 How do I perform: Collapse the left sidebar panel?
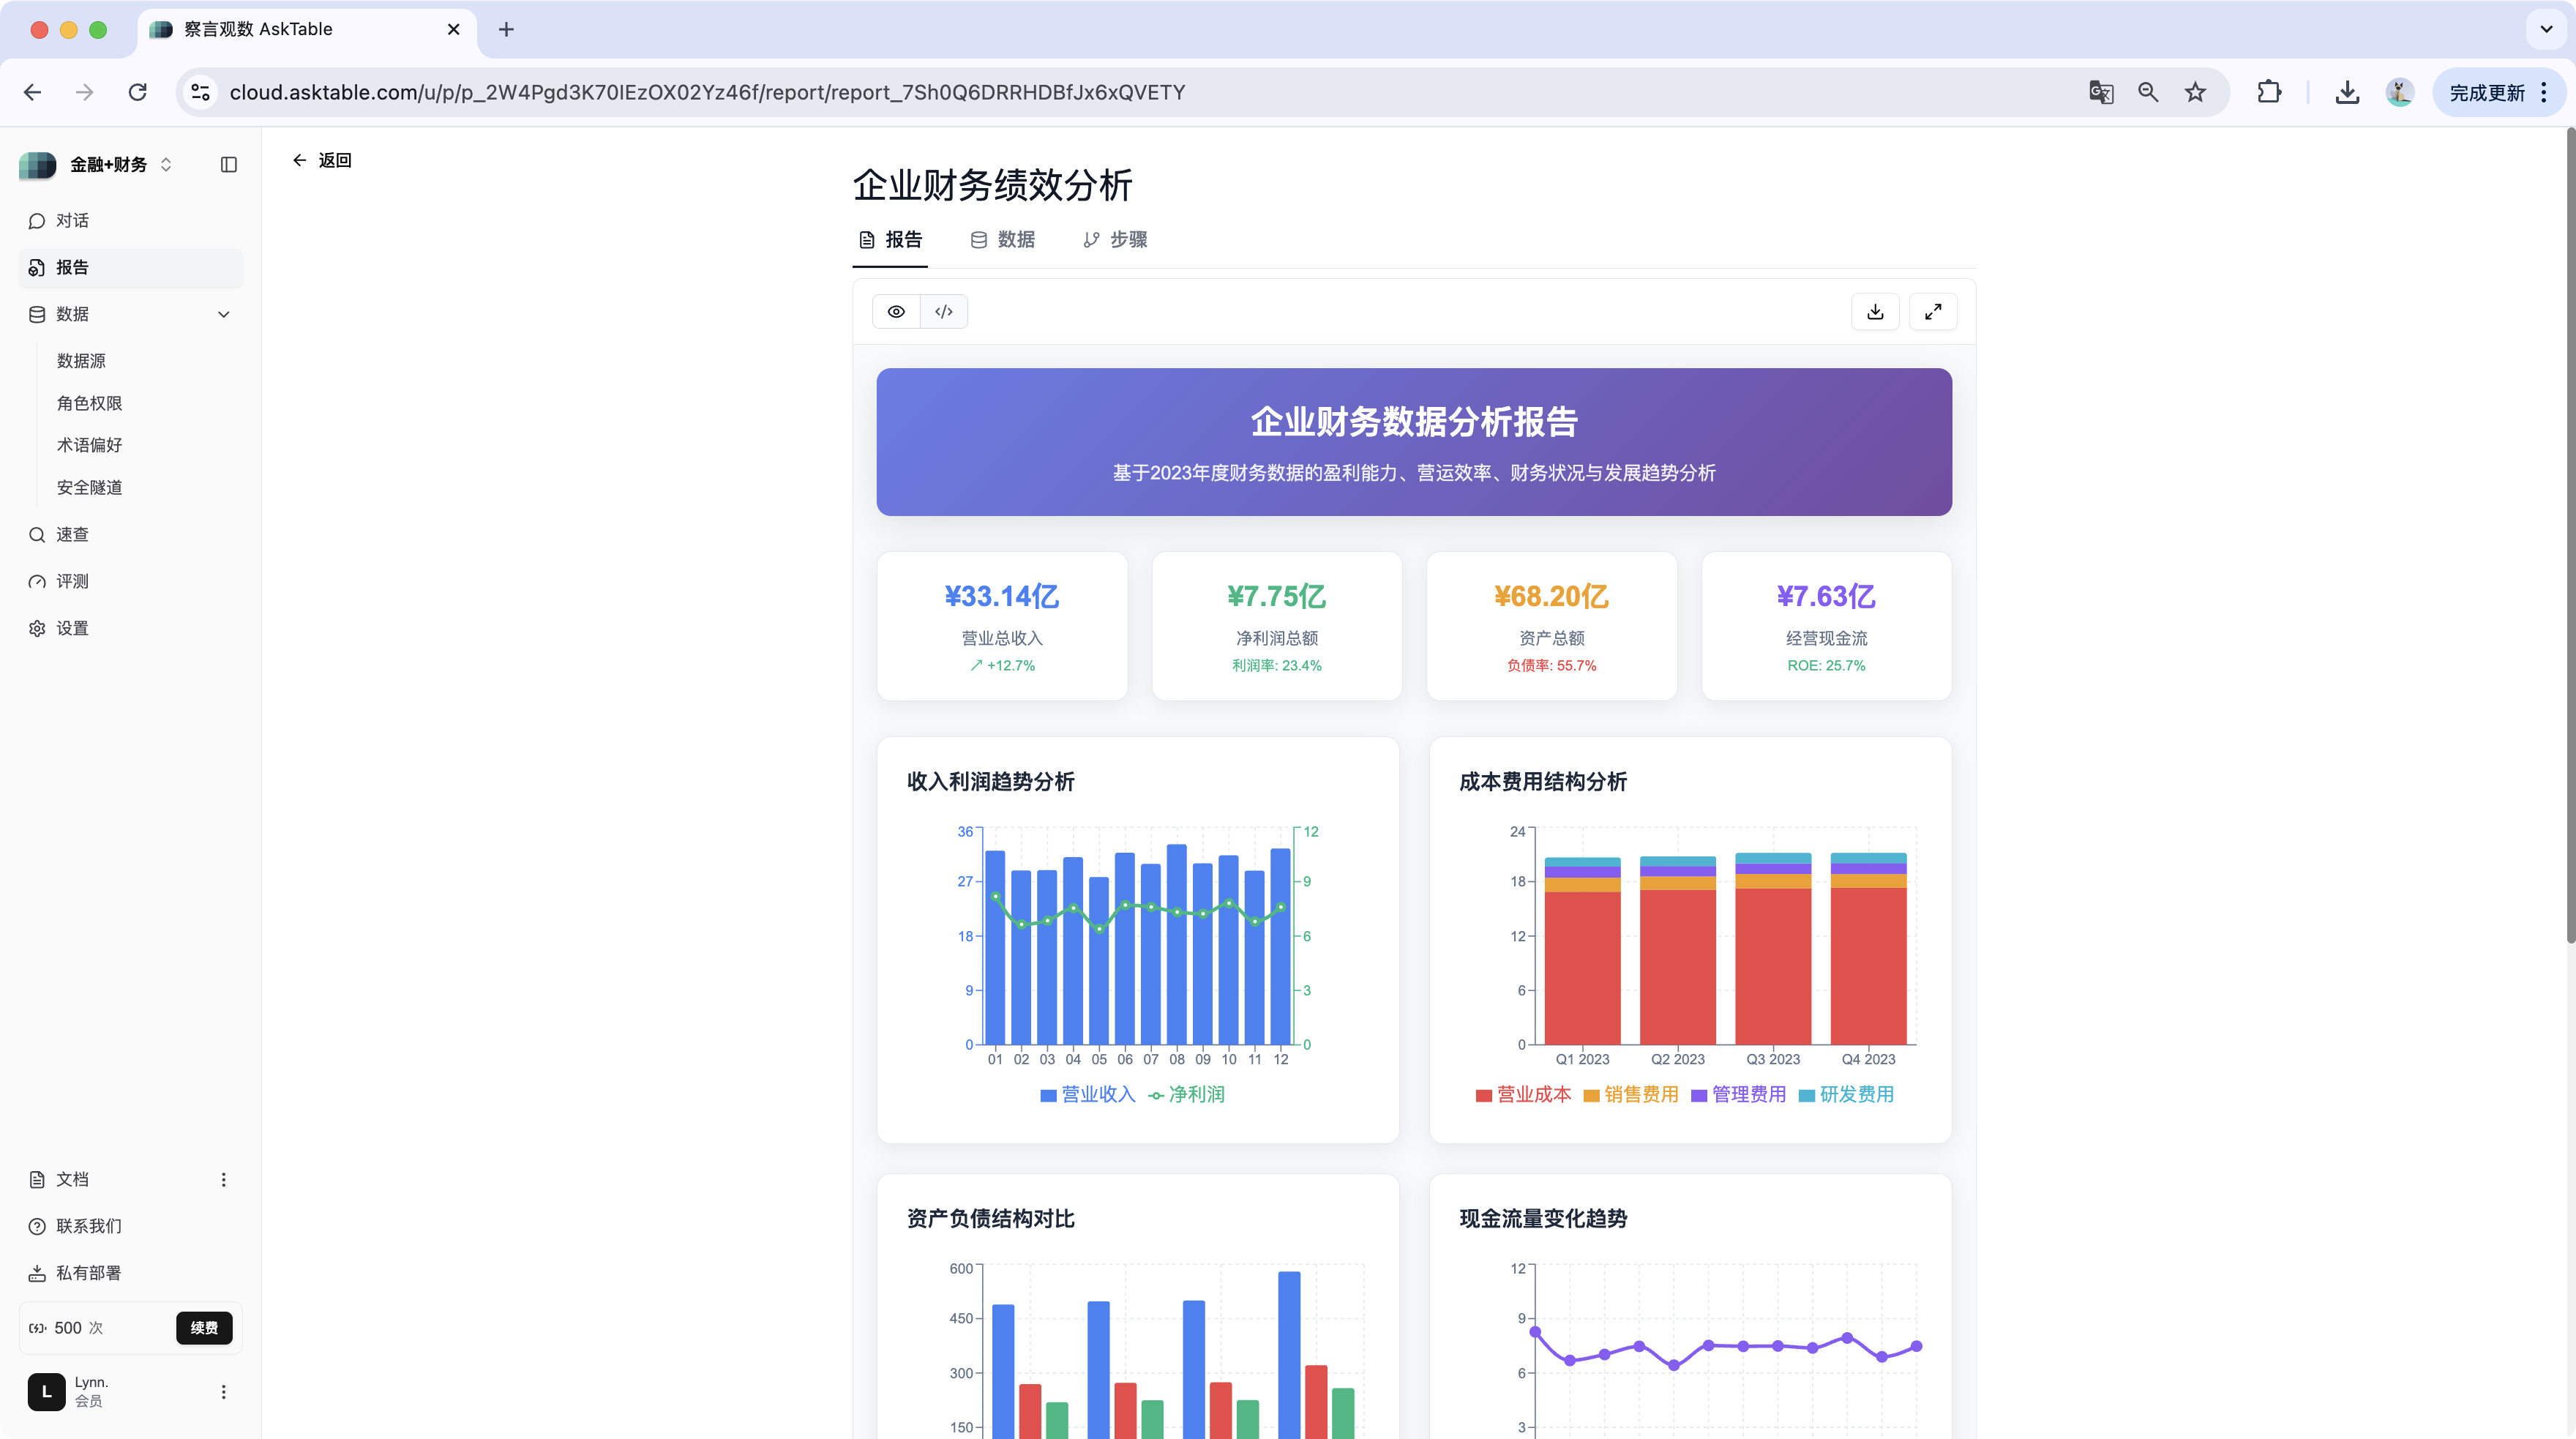229,164
